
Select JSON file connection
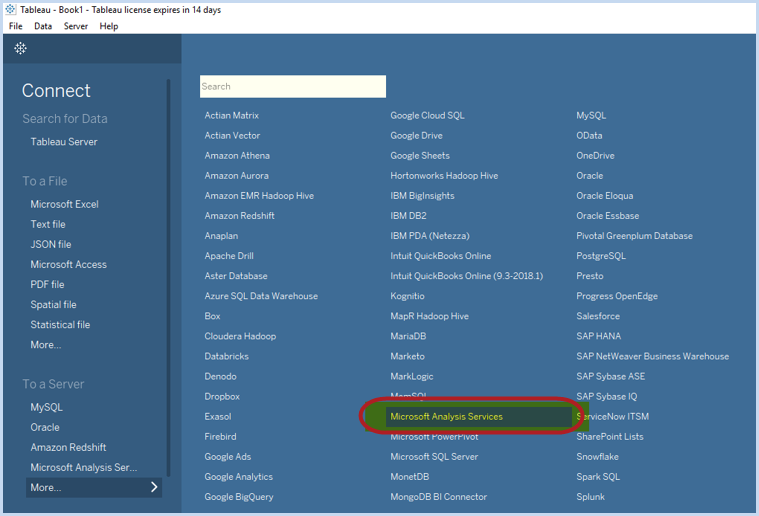(x=51, y=244)
